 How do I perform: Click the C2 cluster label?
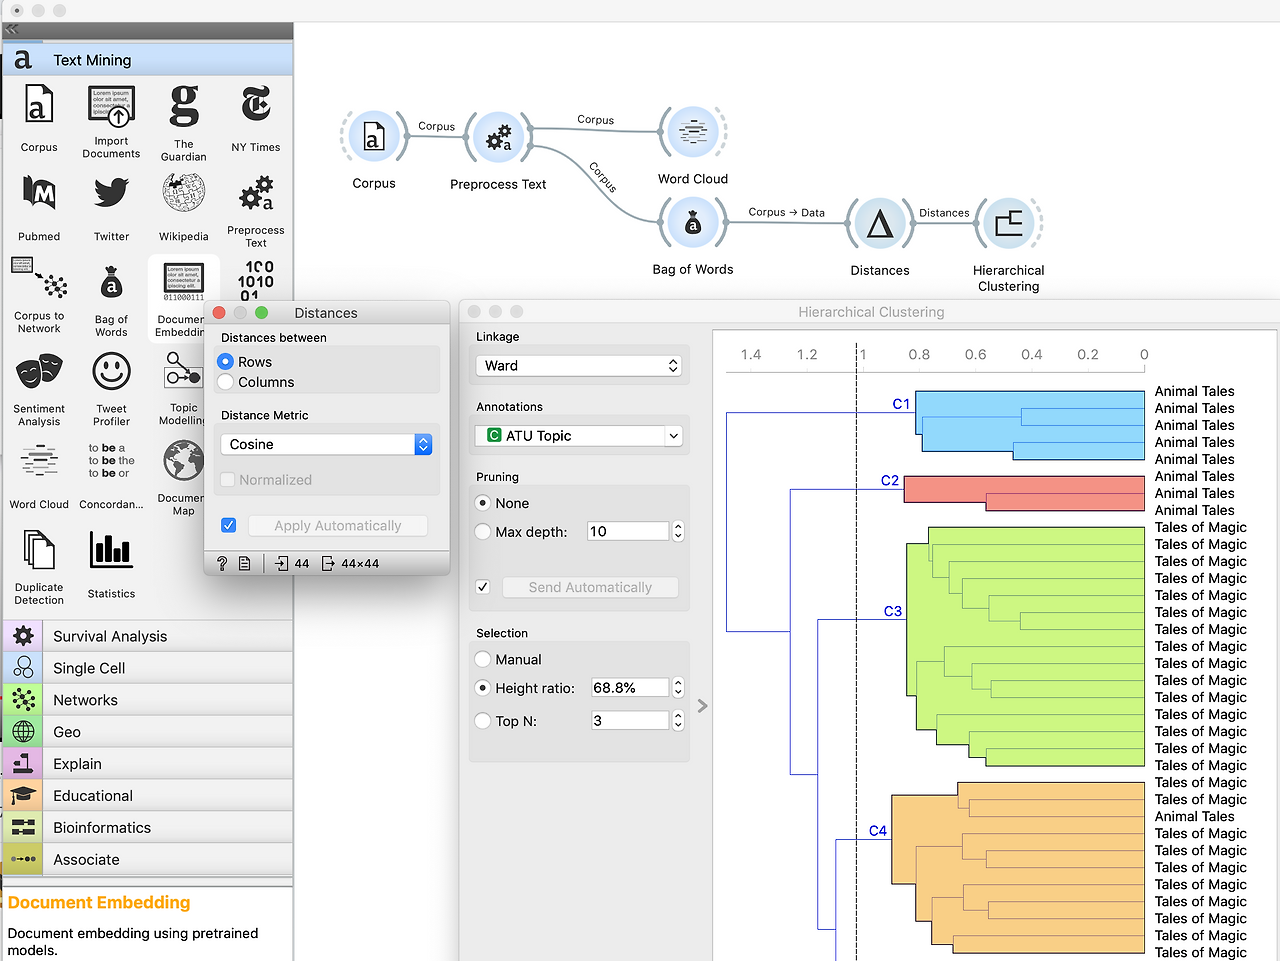click(x=890, y=481)
